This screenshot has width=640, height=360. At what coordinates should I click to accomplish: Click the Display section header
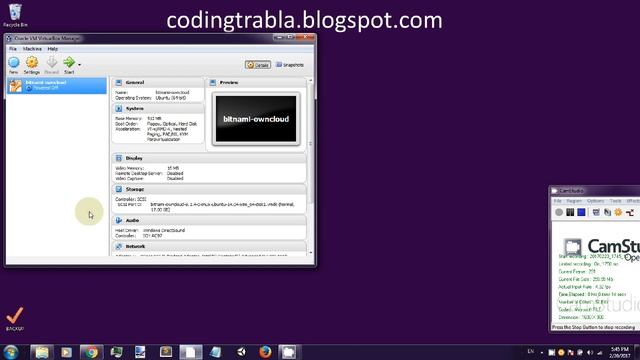pyautogui.click(x=209, y=158)
